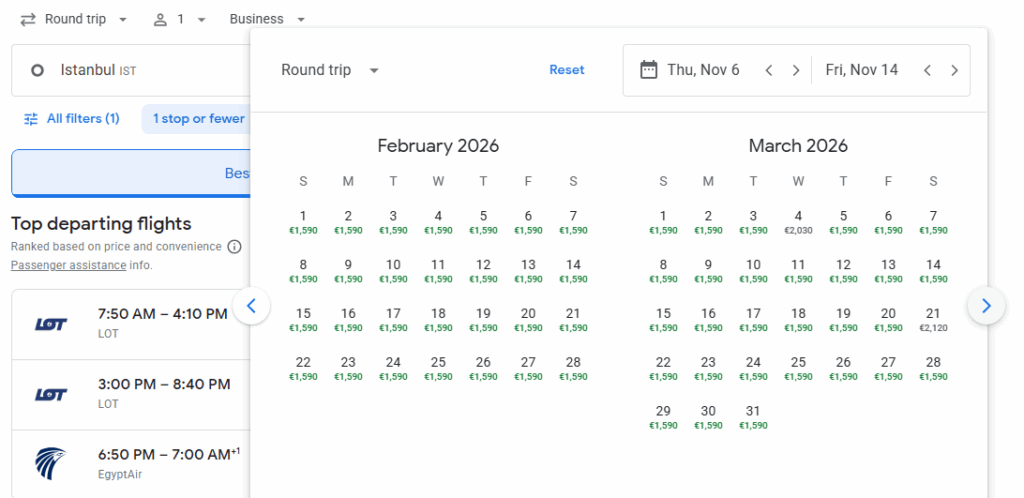Click the info icon near price ranking
The width and height of the screenshot is (1024, 498).
(x=234, y=247)
